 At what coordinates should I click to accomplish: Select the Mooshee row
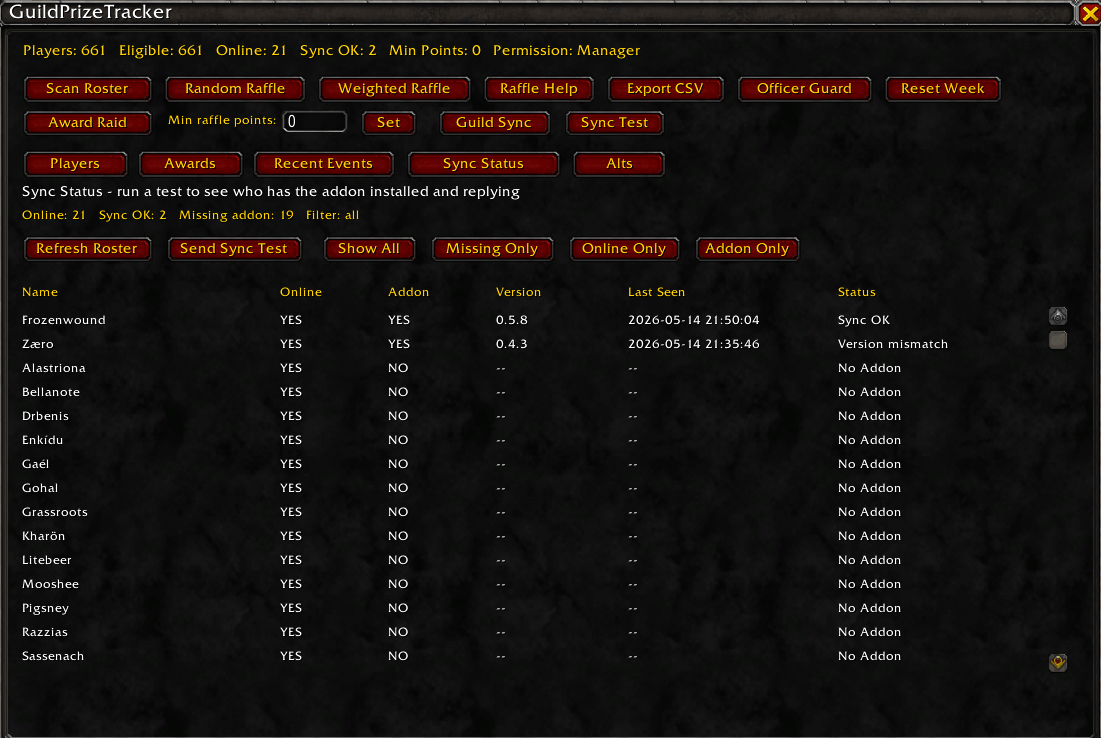point(530,584)
